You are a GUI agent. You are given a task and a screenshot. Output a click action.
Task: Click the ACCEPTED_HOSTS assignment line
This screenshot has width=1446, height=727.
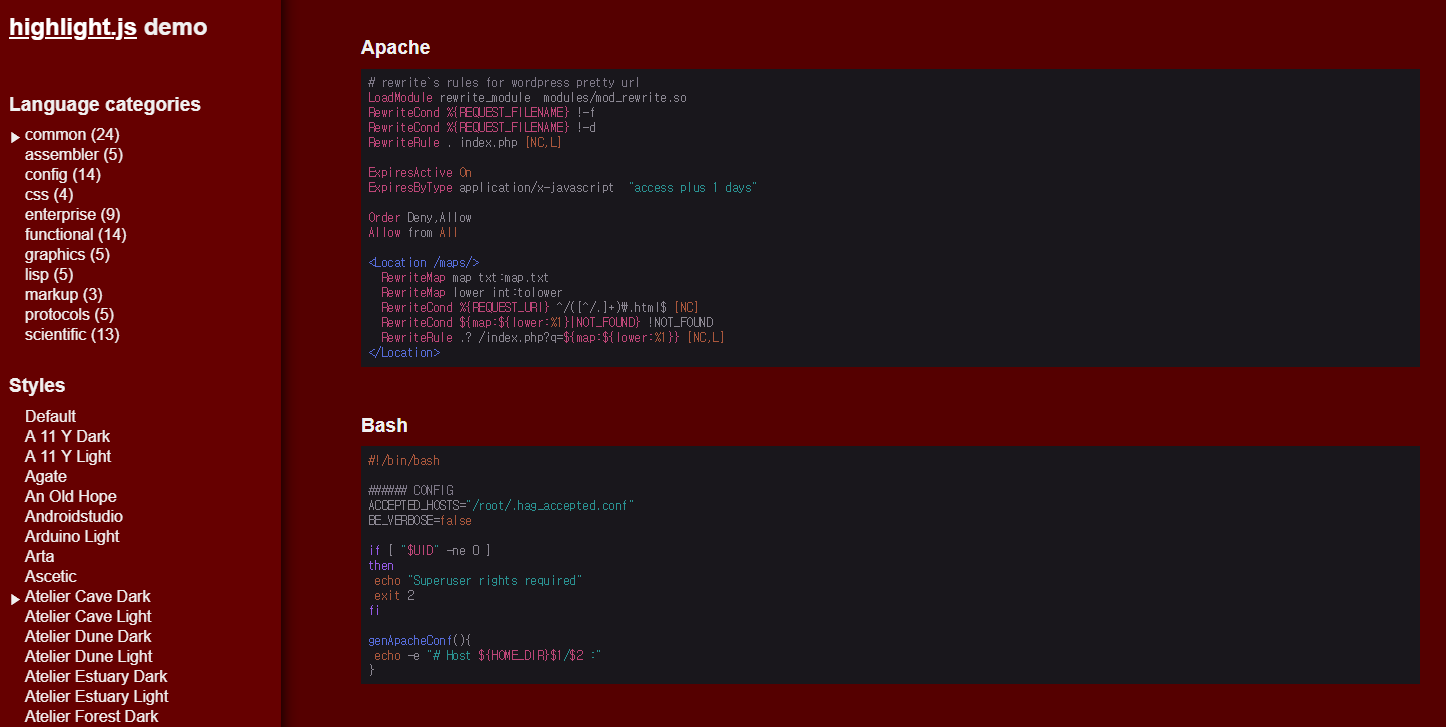(x=501, y=506)
